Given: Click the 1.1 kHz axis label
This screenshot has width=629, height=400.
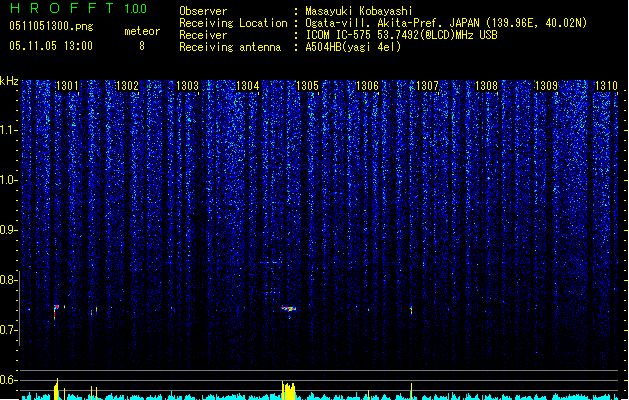Looking at the screenshot, I should click(x=8, y=130).
